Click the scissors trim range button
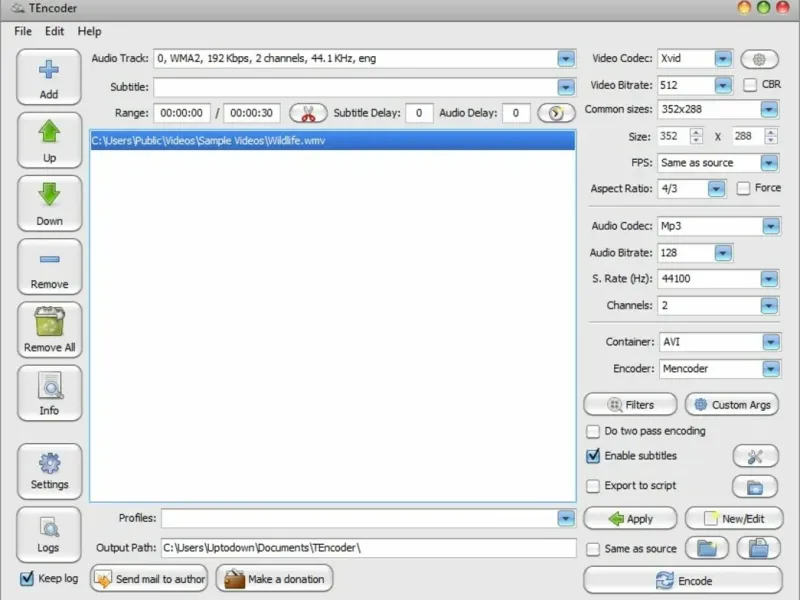800x600 pixels. (308, 113)
